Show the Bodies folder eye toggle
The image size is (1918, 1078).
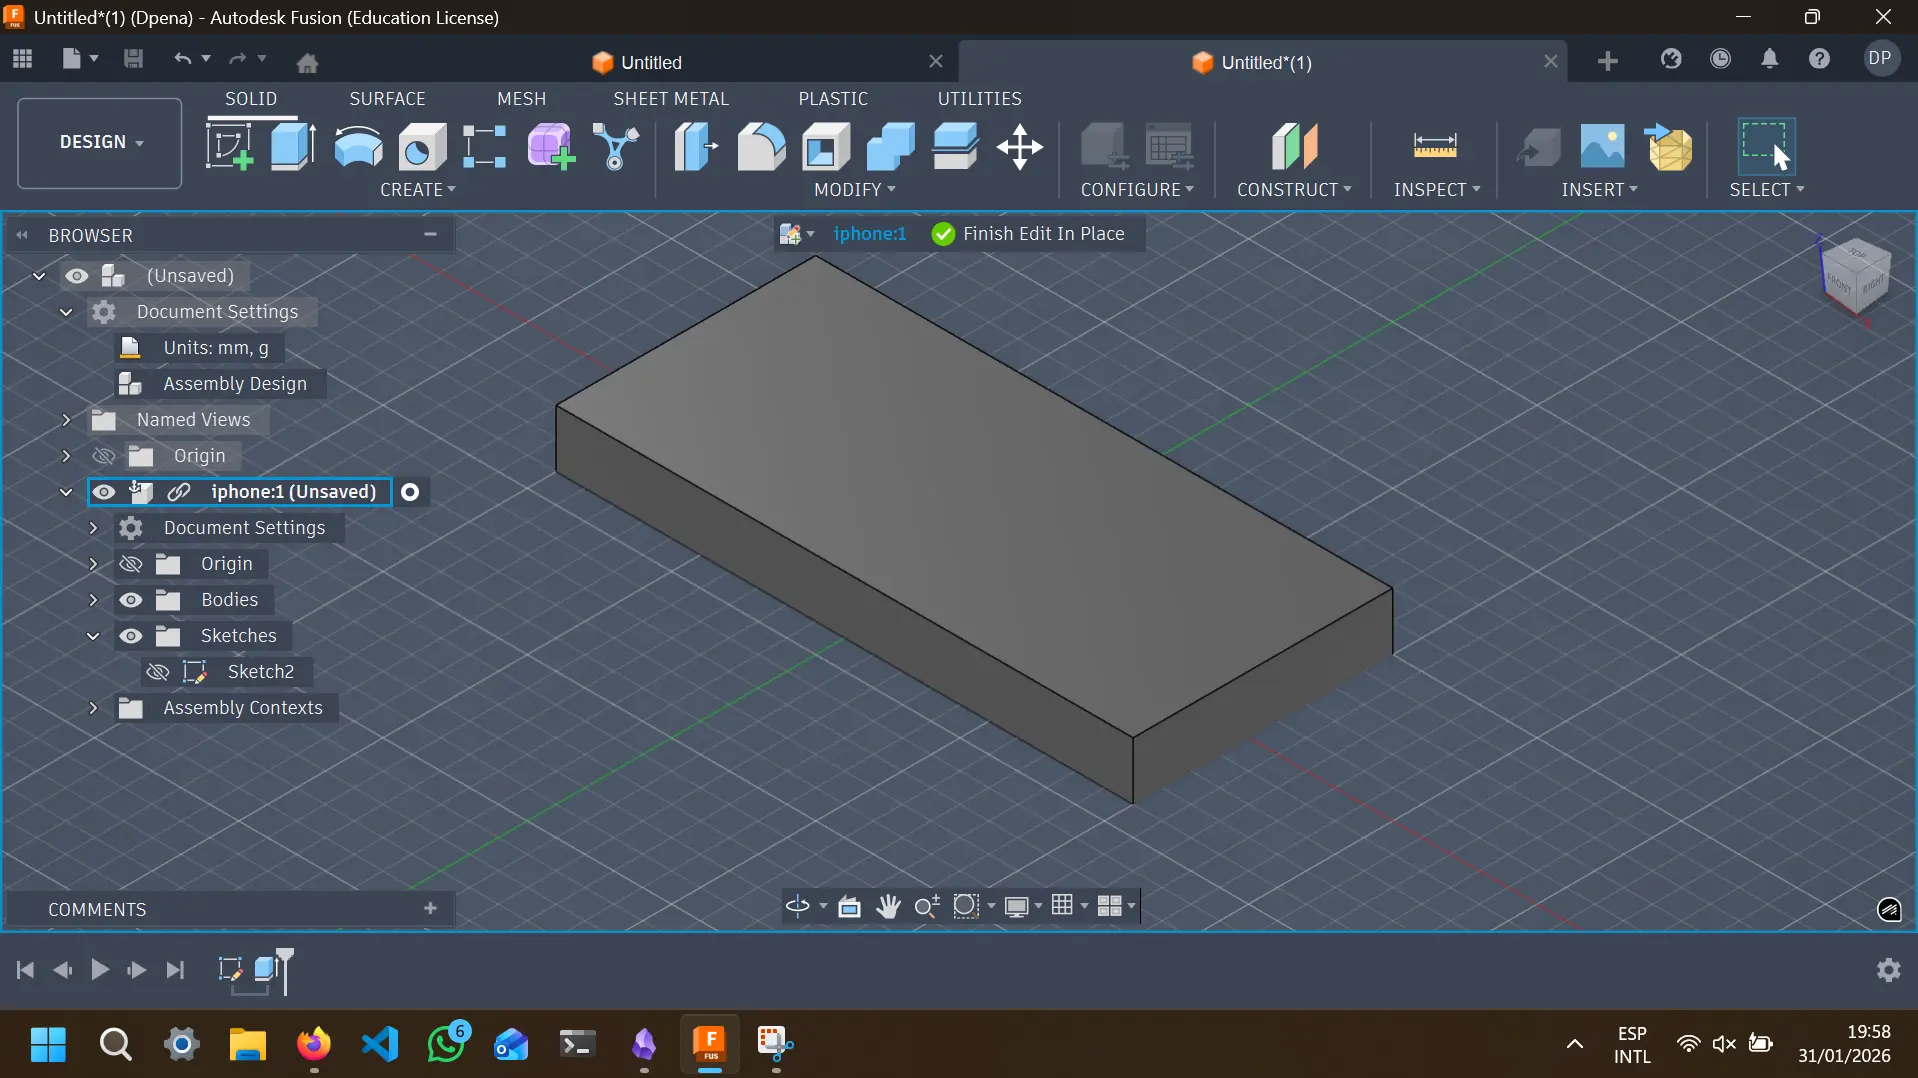(131, 600)
